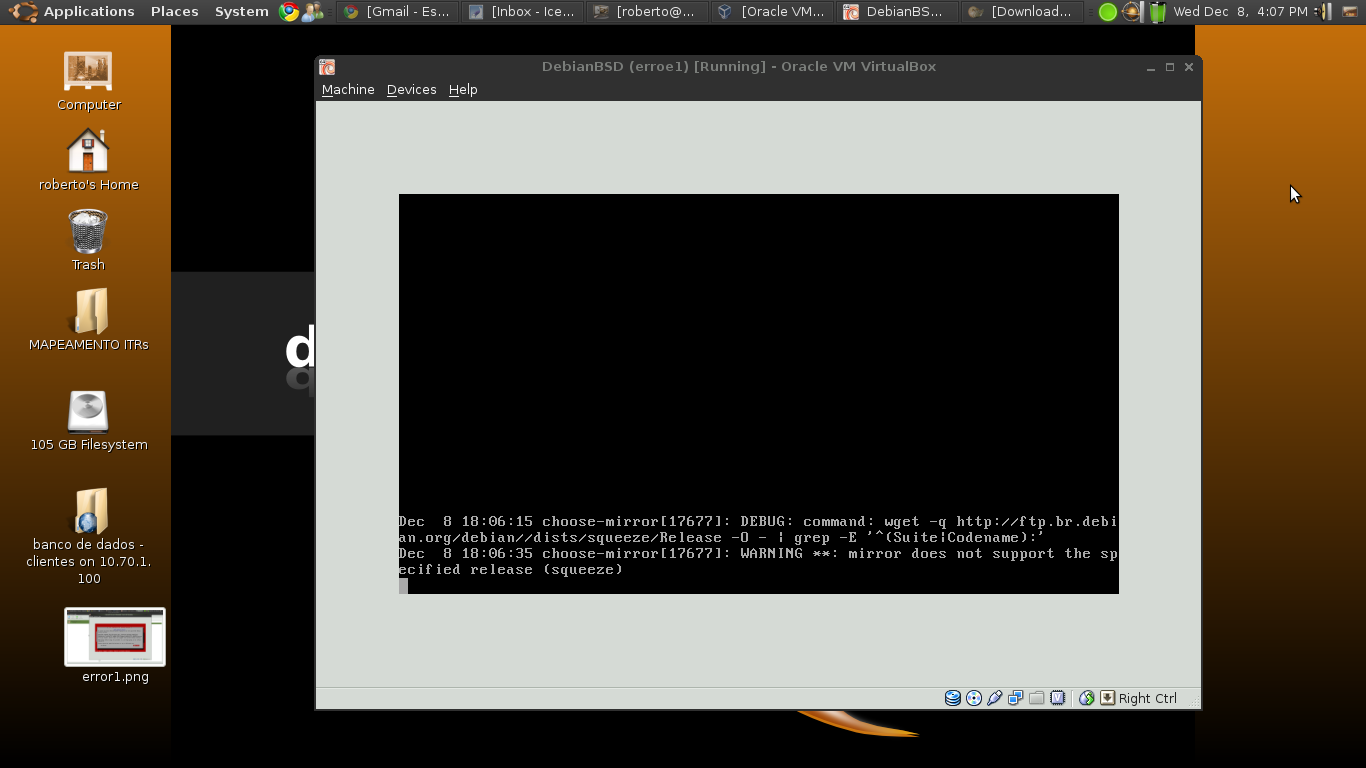Click the green circle tray status icon
Viewport: 1366px width, 768px height.
(1107, 12)
